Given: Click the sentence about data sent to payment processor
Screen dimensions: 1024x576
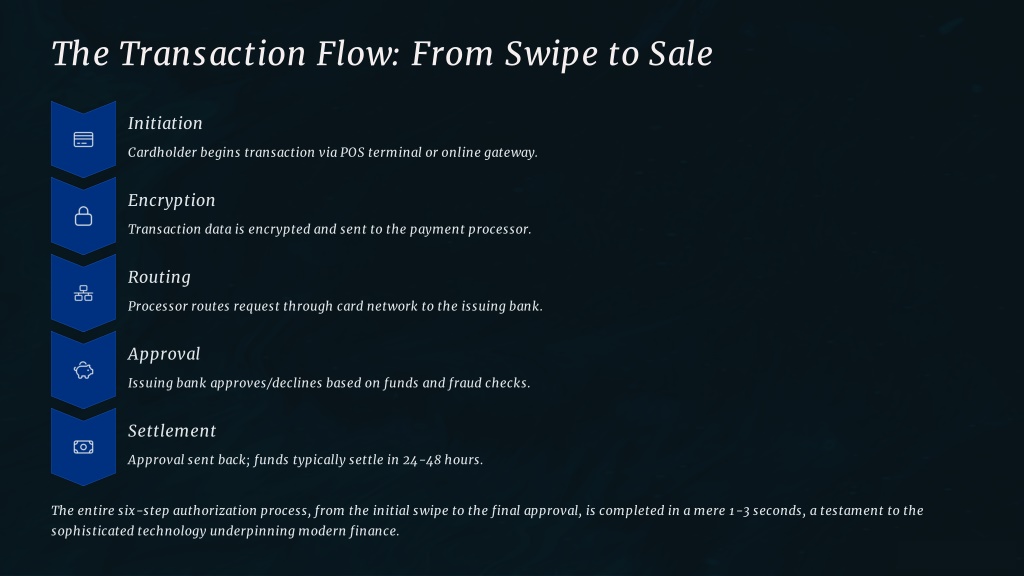Looking at the screenshot, I should pos(329,229).
